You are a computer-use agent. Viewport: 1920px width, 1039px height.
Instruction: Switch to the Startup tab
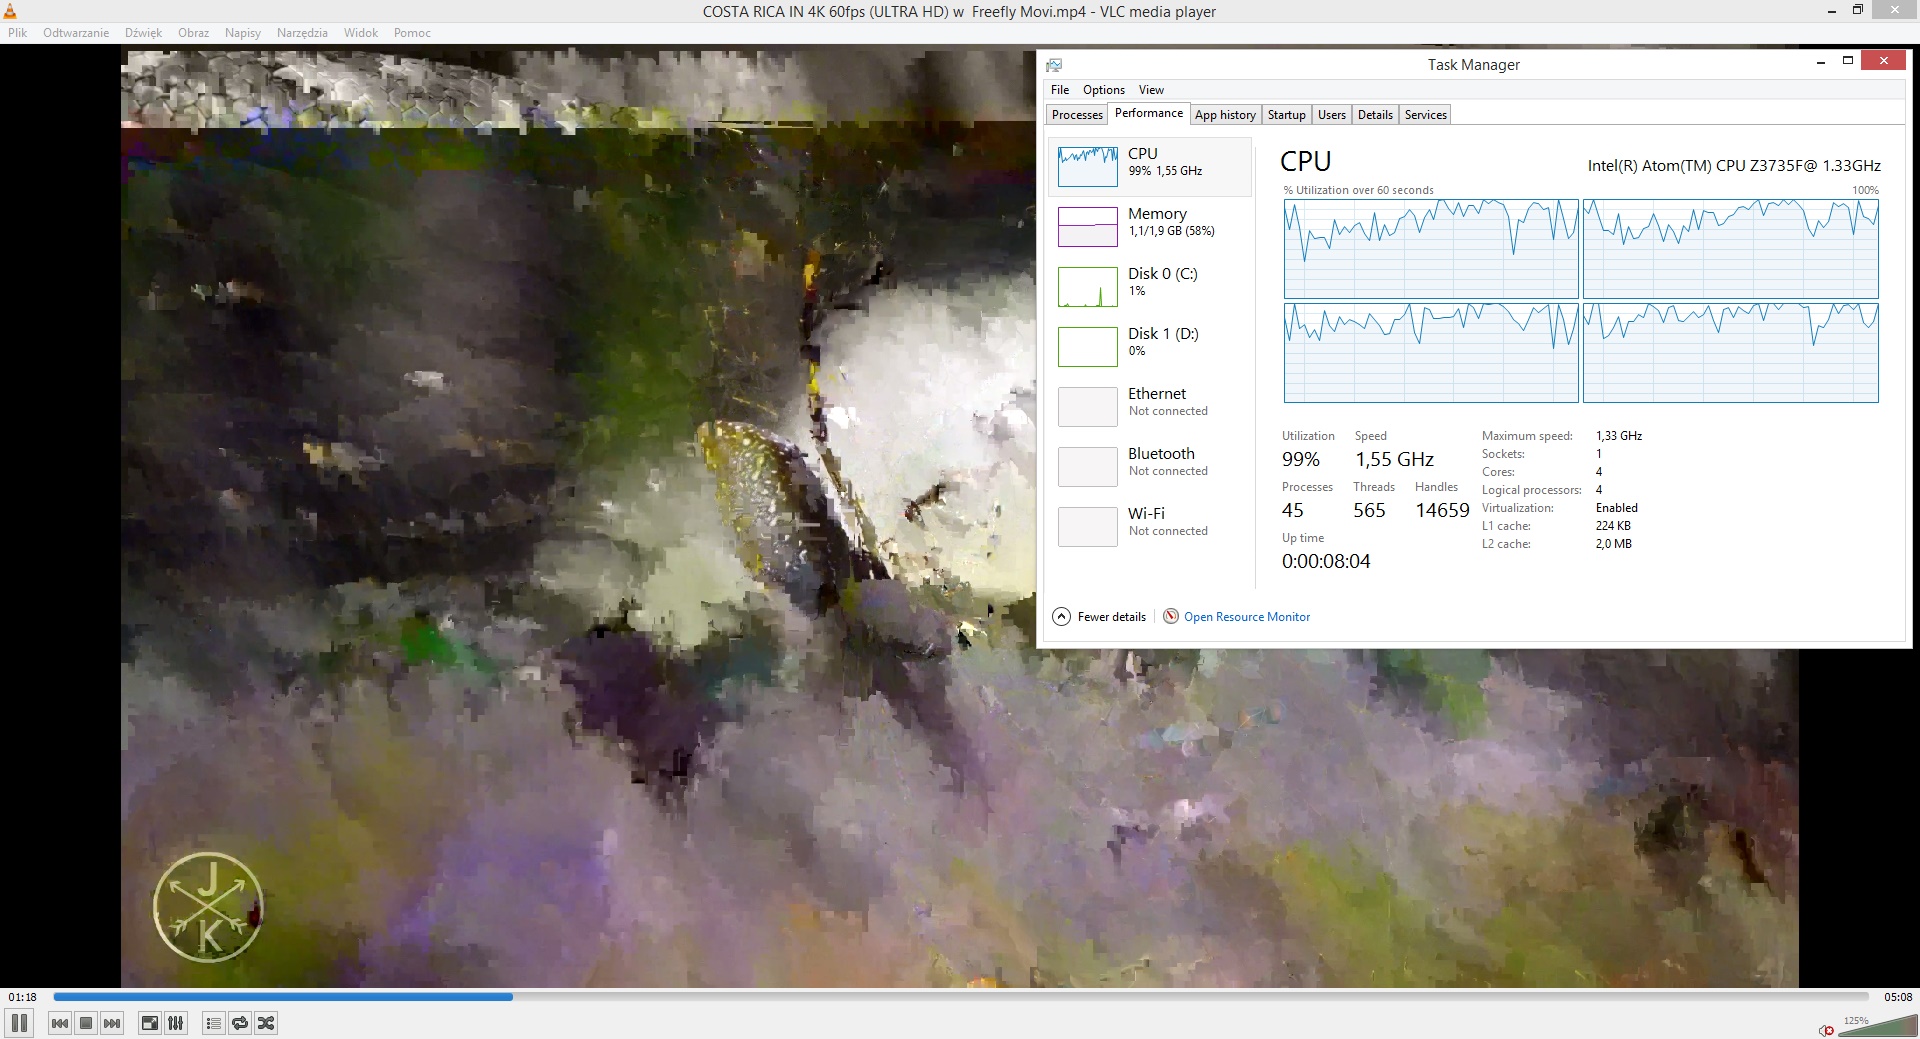coord(1287,115)
